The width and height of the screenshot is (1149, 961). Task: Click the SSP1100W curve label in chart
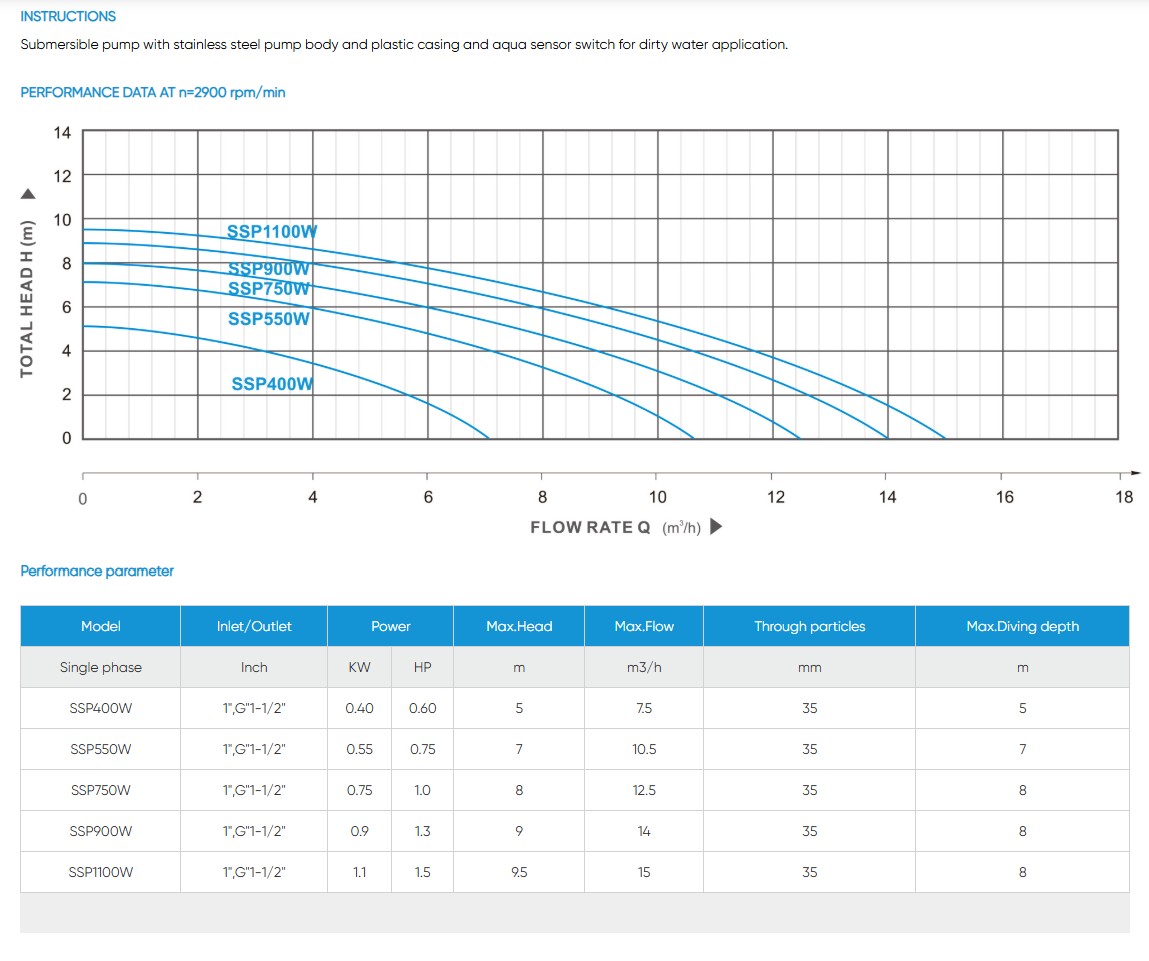[272, 232]
